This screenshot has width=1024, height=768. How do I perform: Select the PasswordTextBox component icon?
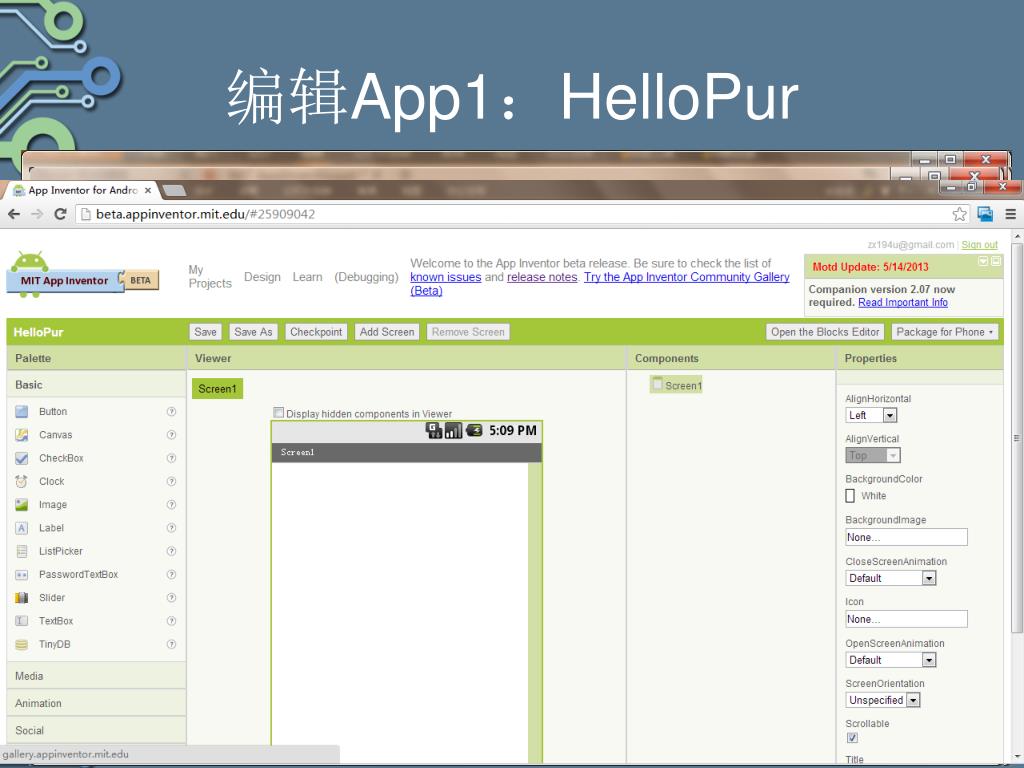point(22,575)
